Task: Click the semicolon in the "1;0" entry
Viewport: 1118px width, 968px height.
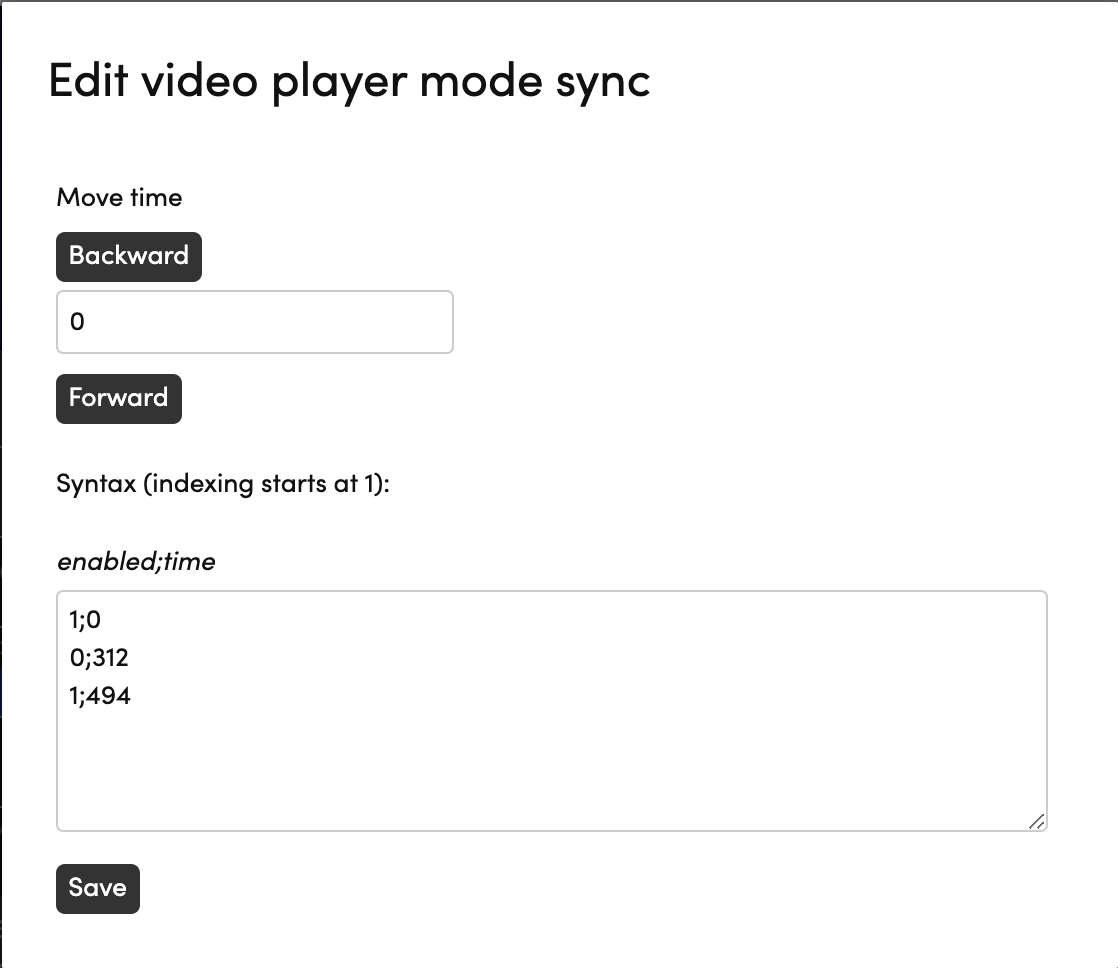Action: 81,619
